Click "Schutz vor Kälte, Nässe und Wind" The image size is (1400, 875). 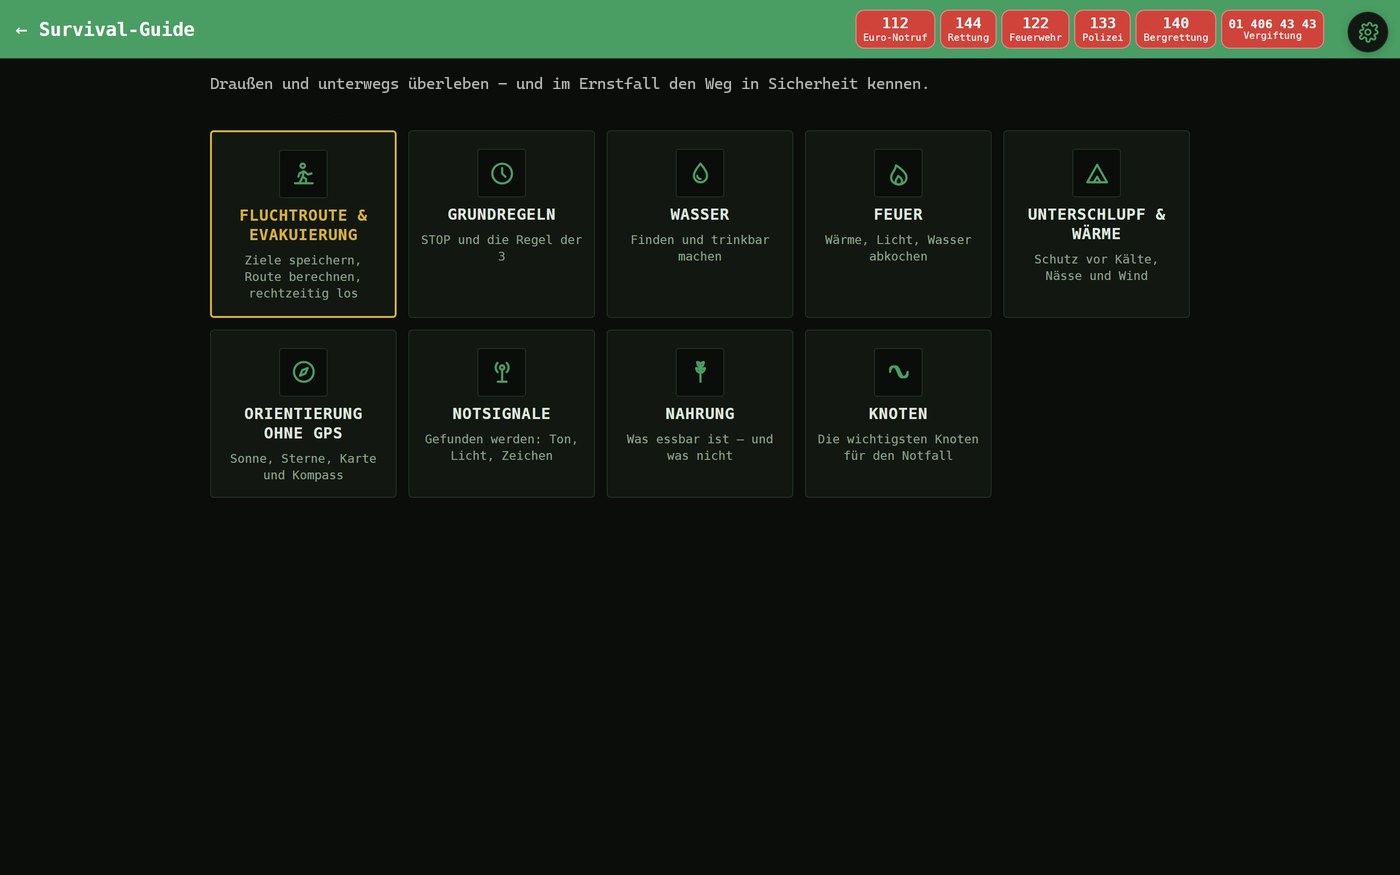1096,267
